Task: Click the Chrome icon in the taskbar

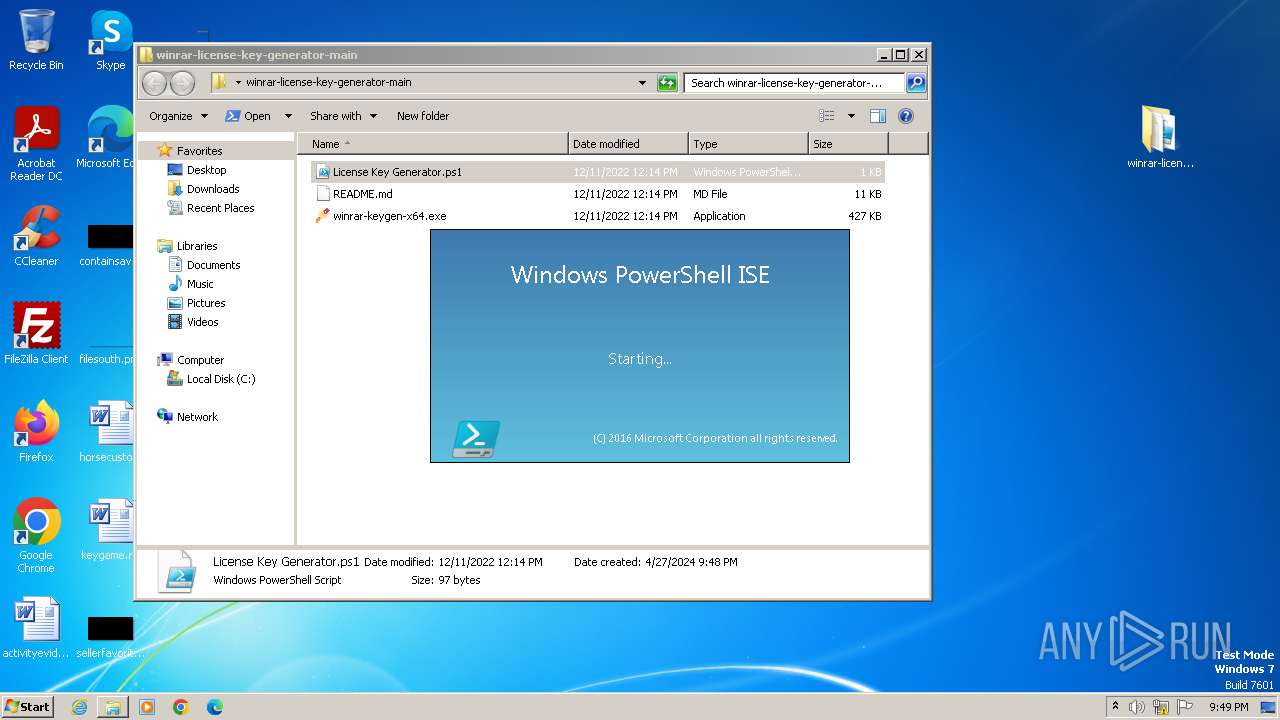Action: (x=181, y=707)
